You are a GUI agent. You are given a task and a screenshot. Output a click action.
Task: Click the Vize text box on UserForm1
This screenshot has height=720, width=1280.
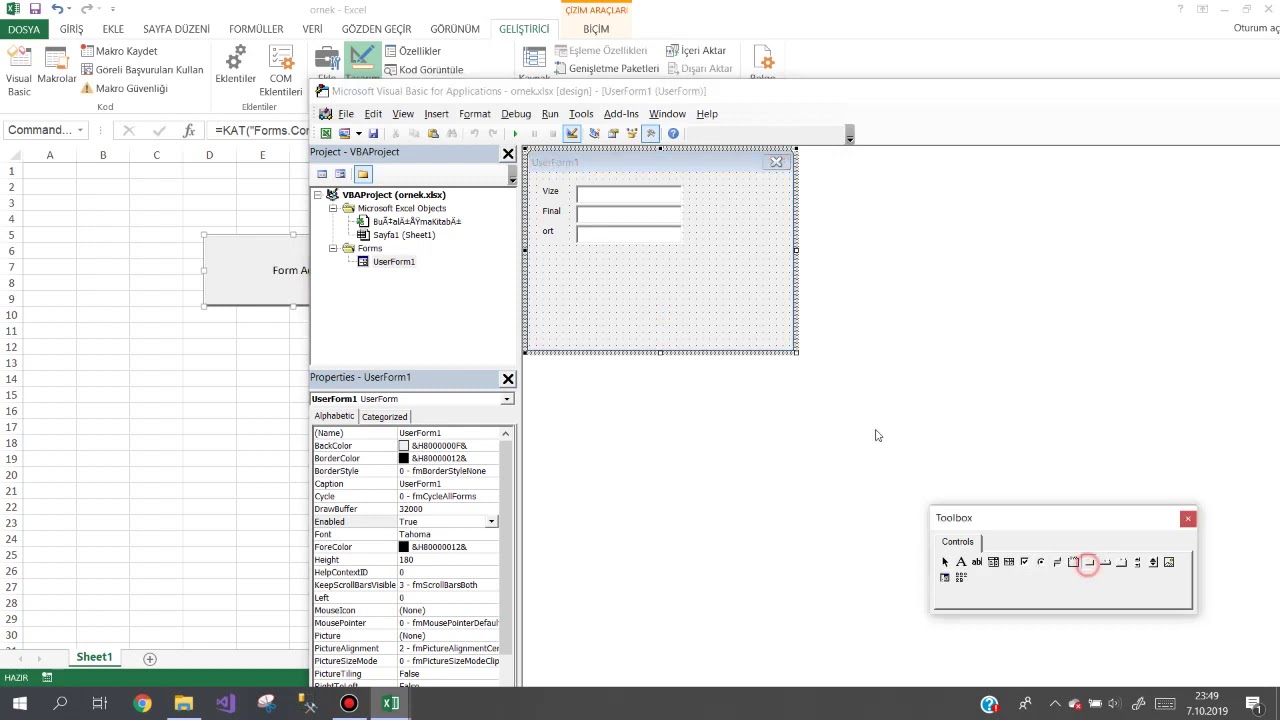click(628, 194)
